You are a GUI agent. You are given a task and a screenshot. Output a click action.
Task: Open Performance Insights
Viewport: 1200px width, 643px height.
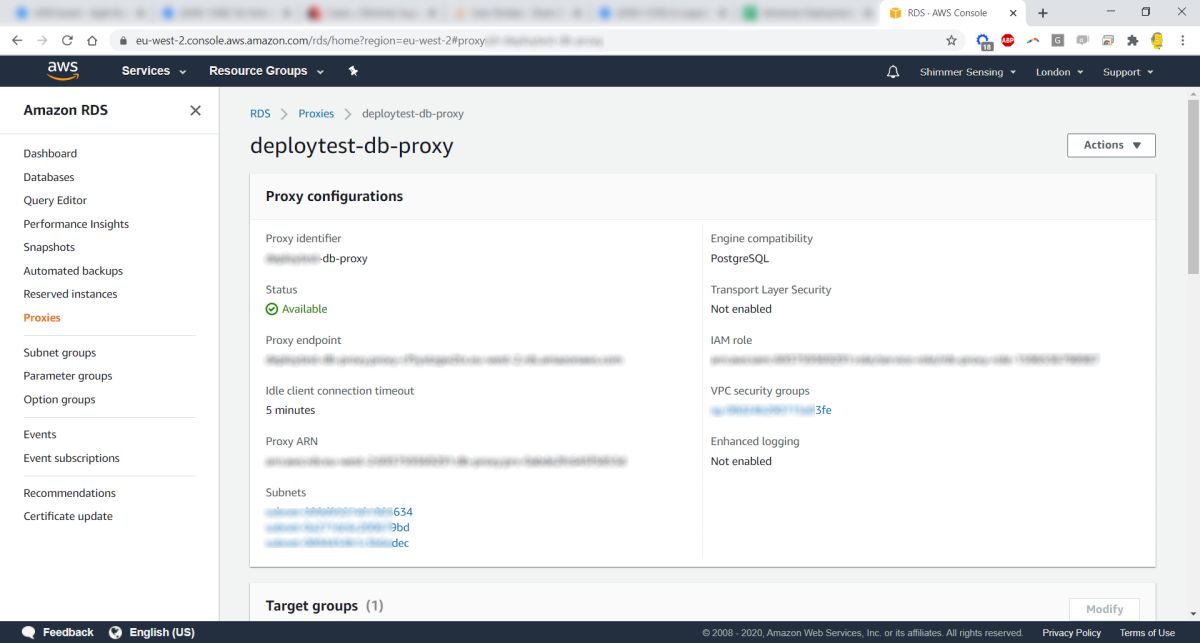[x=76, y=224]
